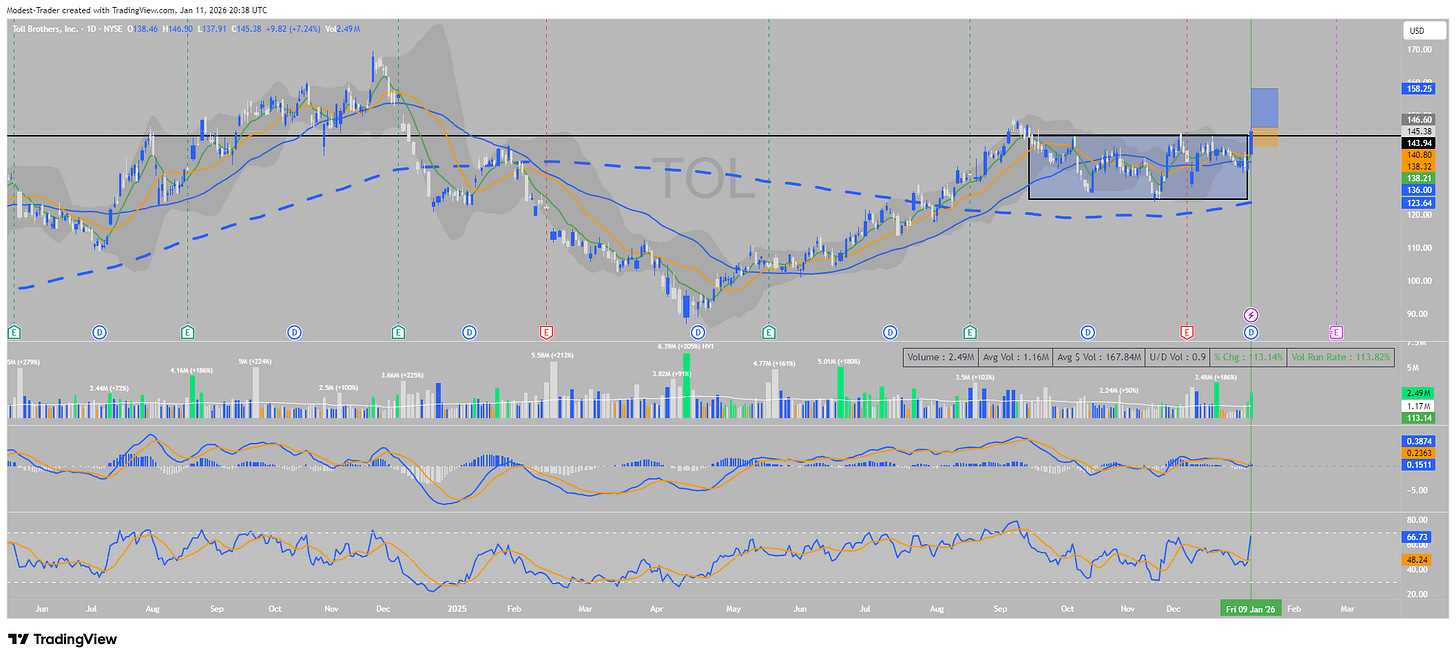Click the magenta upcoming earnings marker

(x=1337, y=331)
